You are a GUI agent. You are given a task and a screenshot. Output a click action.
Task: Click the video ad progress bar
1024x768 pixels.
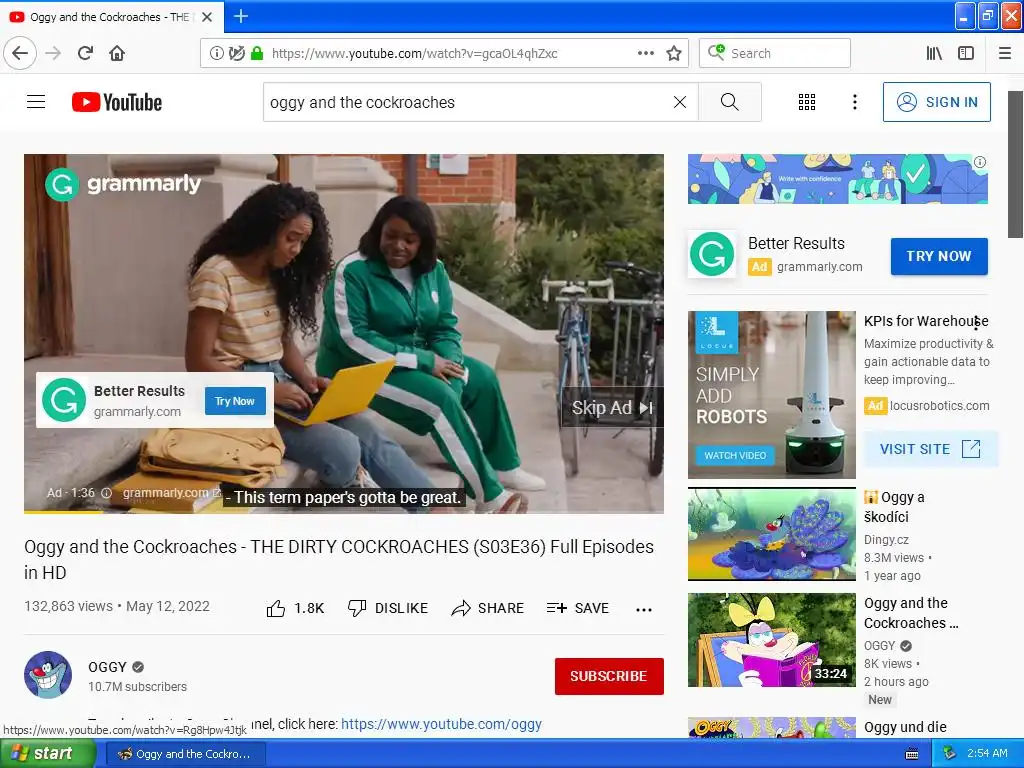pyautogui.click(x=344, y=511)
